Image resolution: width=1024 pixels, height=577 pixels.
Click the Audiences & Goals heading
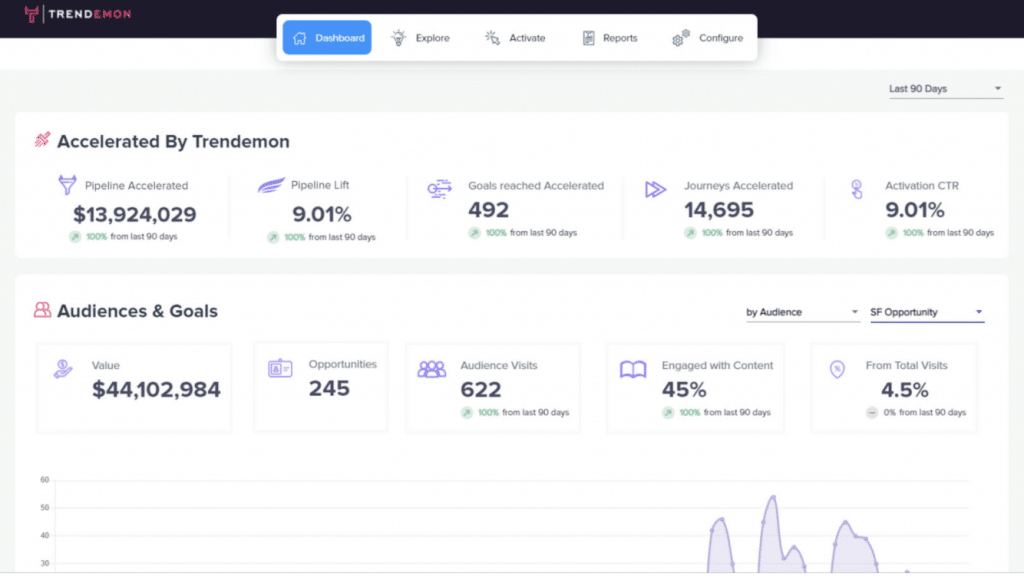click(x=137, y=311)
